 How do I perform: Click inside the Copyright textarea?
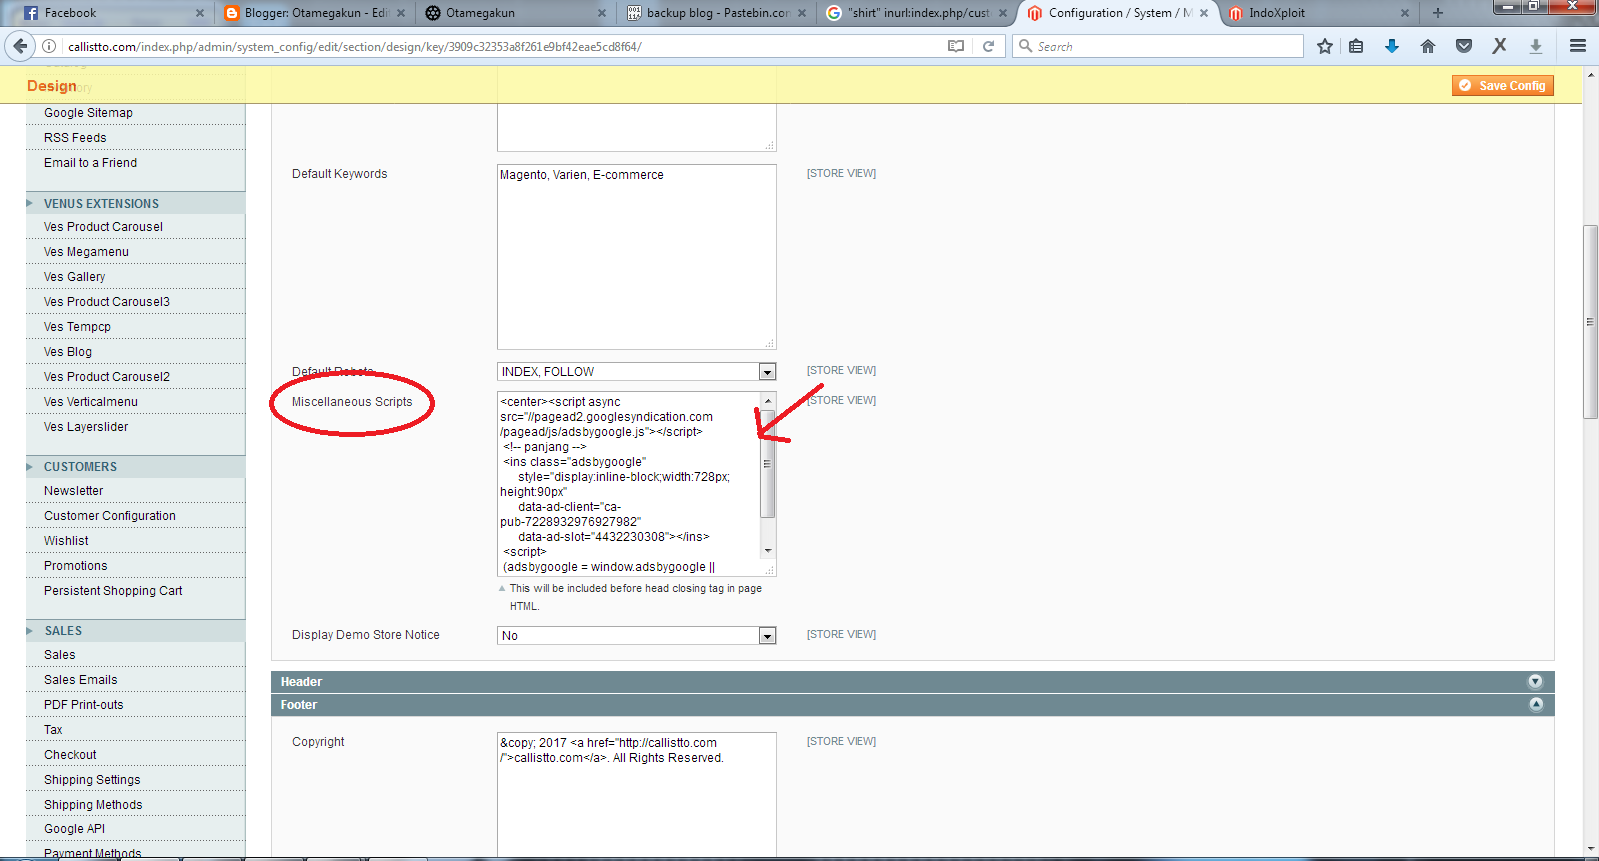pyautogui.click(x=636, y=795)
